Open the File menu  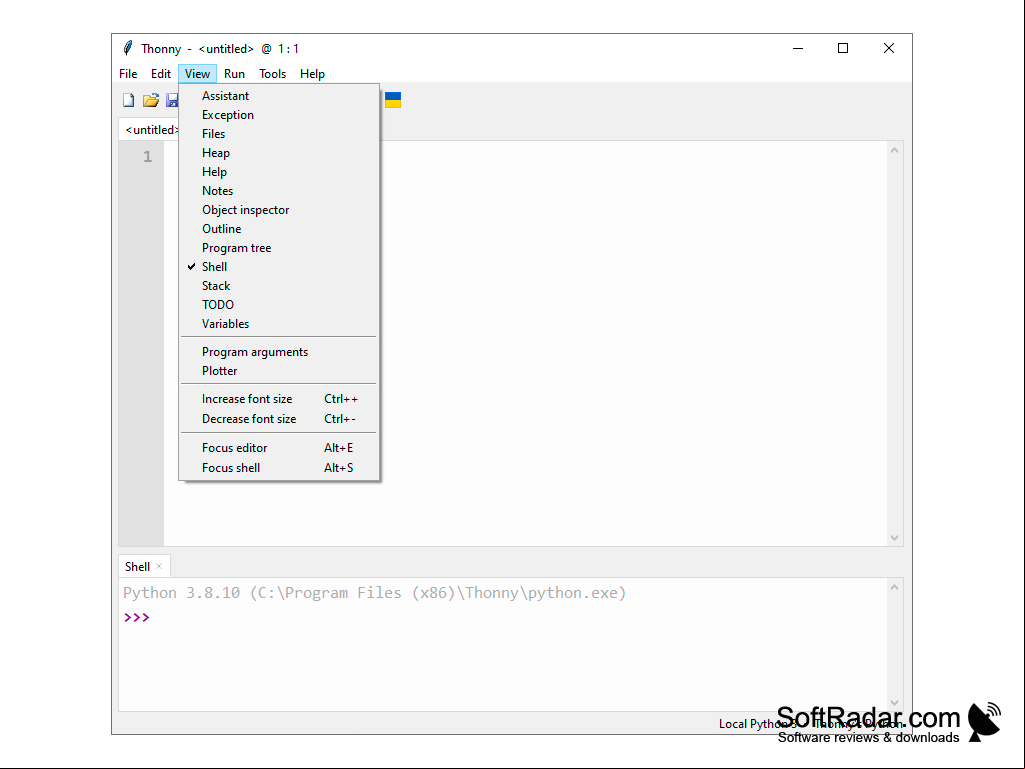[x=128, y=74]
